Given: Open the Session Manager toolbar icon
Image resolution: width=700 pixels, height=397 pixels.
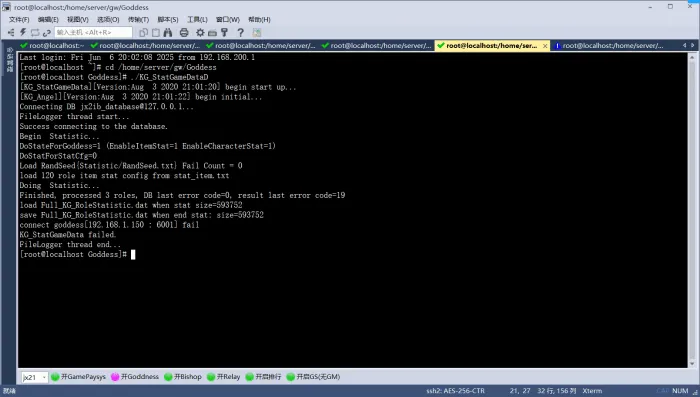Looking at the screenshot, I should coord(11,32).
